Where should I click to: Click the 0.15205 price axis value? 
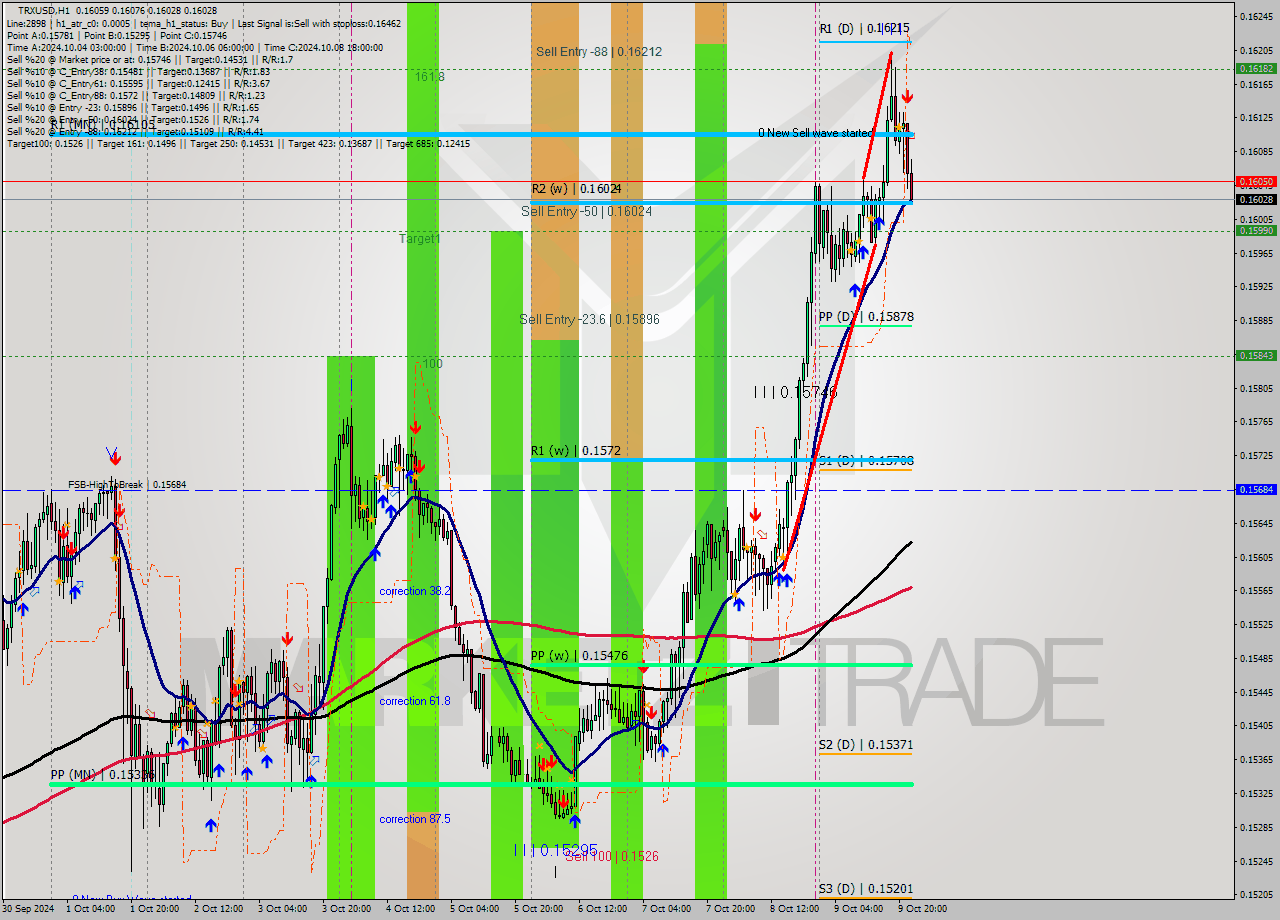pyautogui.click(x=1255, y=895)
